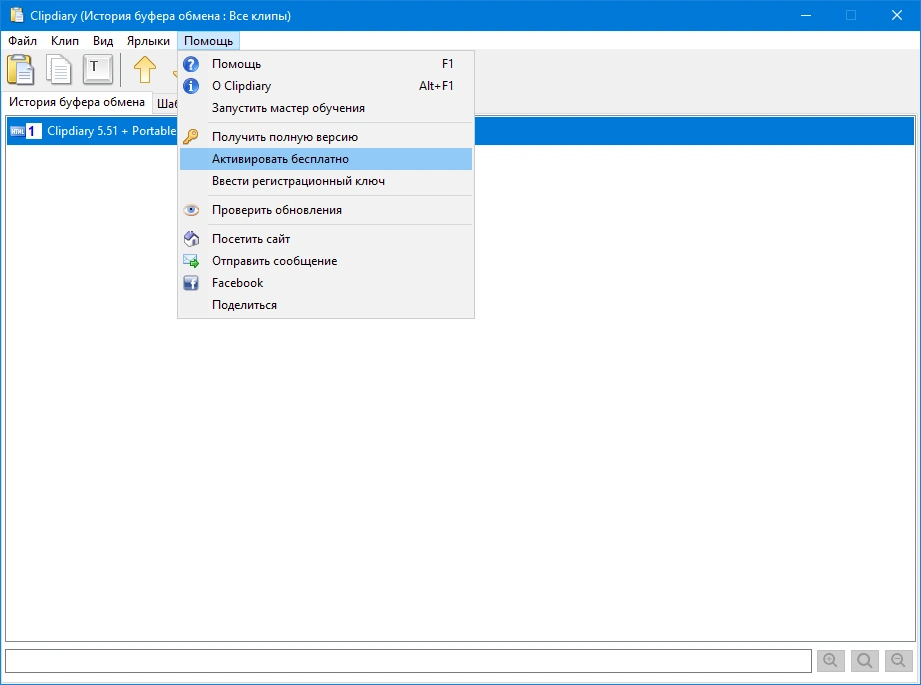
Task: Select Отправить сообщение
Action: point(326,261)
